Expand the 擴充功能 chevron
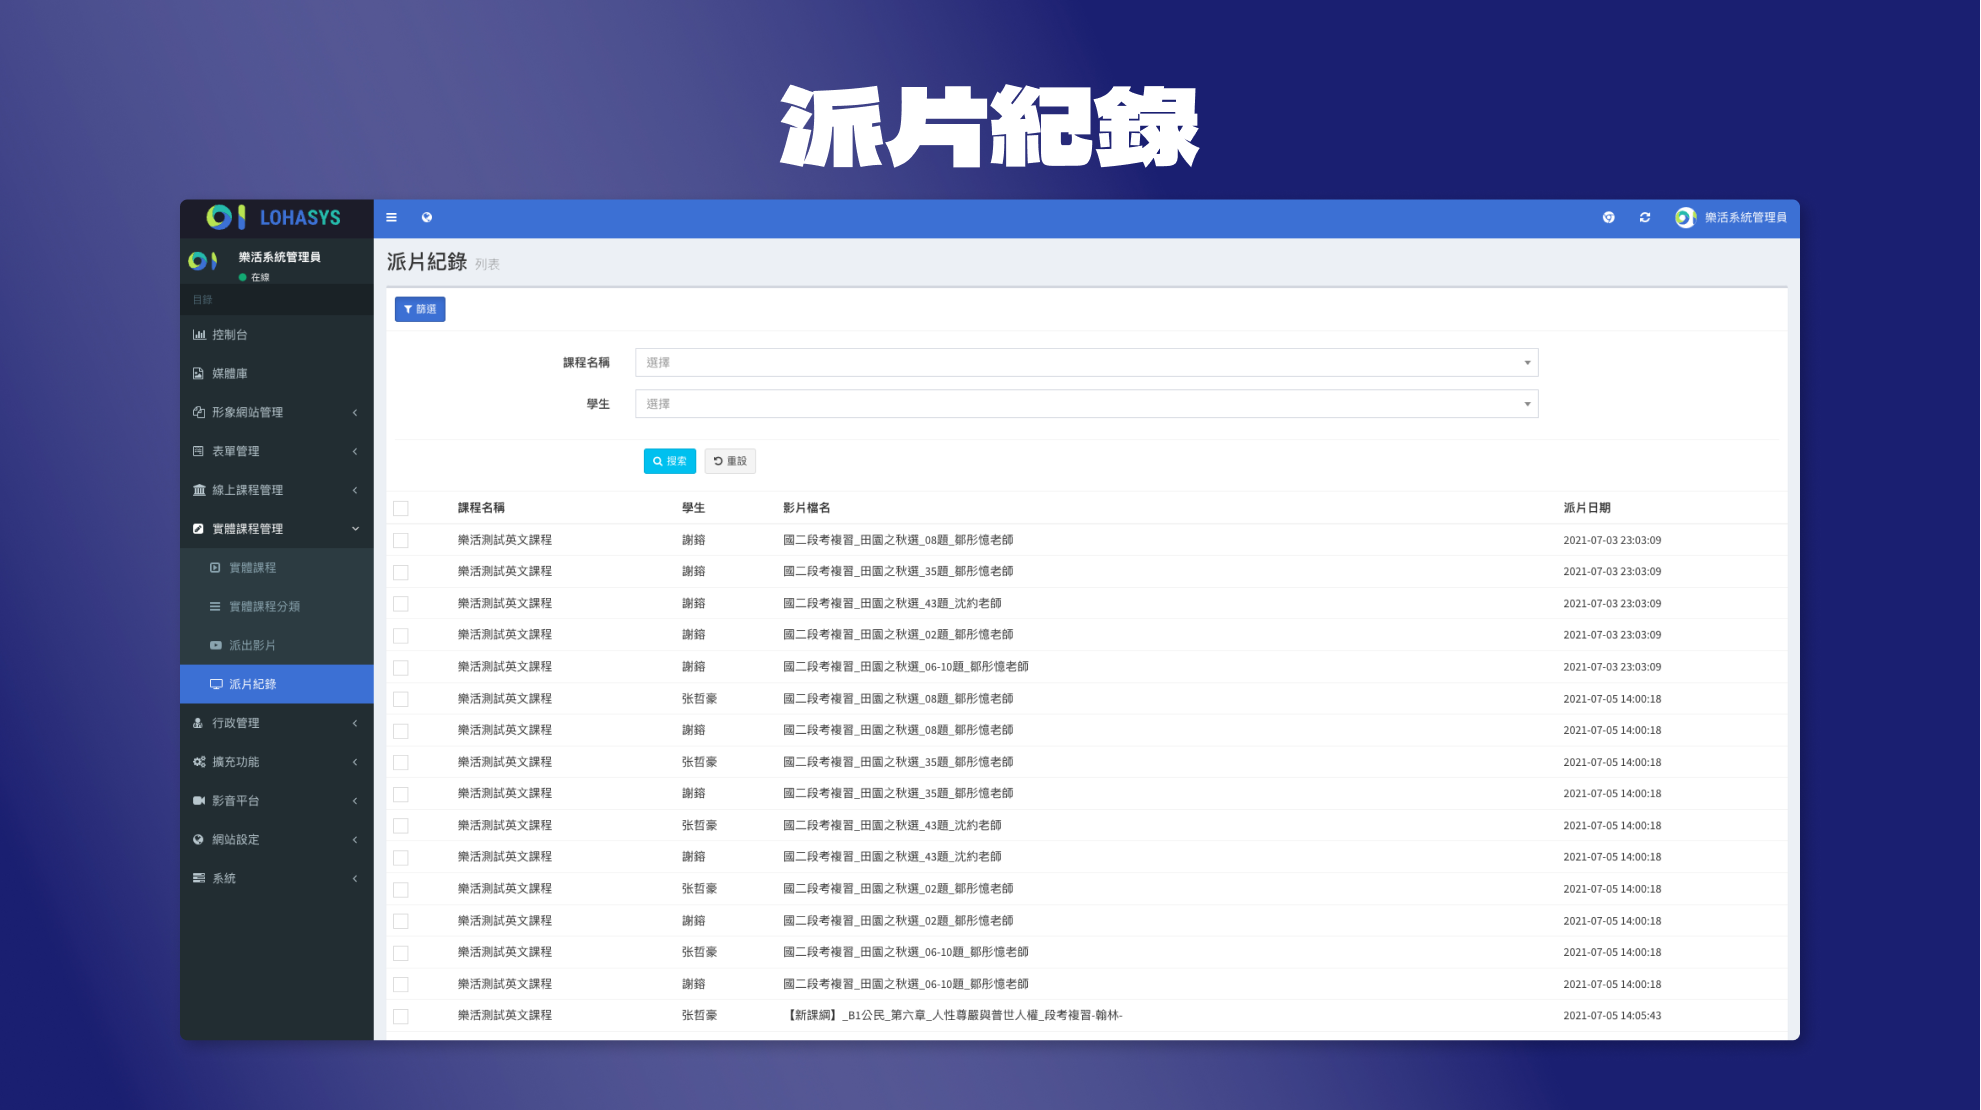The width and height of the screenshot is (1981, 1110). (355, 762)
